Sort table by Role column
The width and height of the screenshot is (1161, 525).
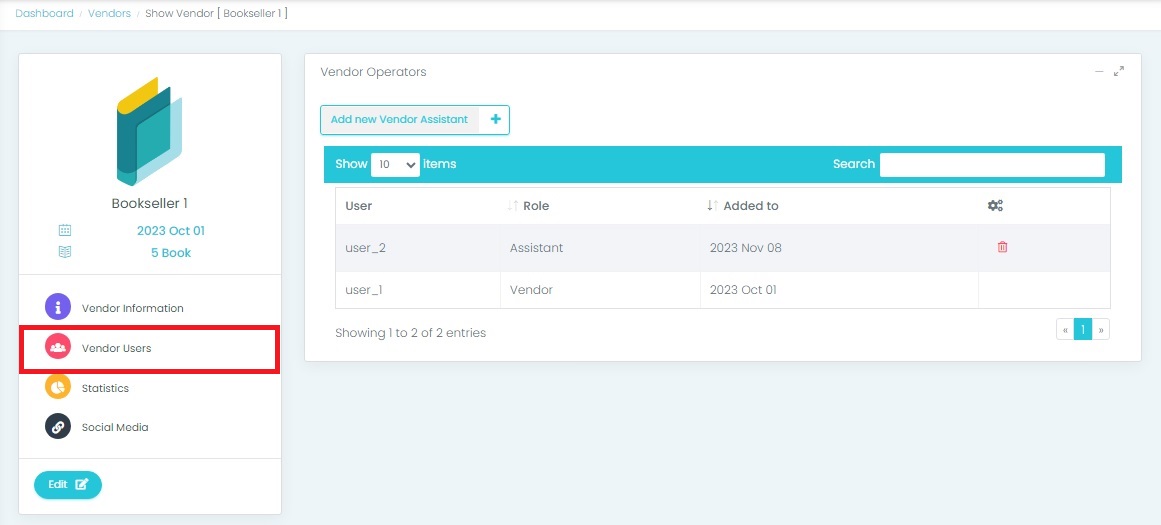(535, 206)
